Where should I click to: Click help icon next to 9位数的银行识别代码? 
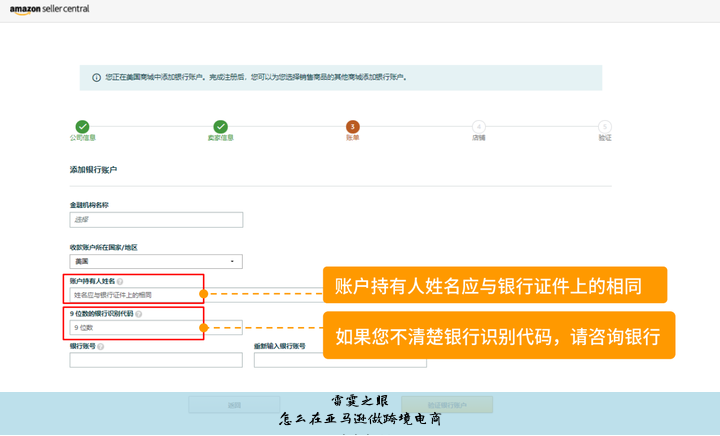139,314
